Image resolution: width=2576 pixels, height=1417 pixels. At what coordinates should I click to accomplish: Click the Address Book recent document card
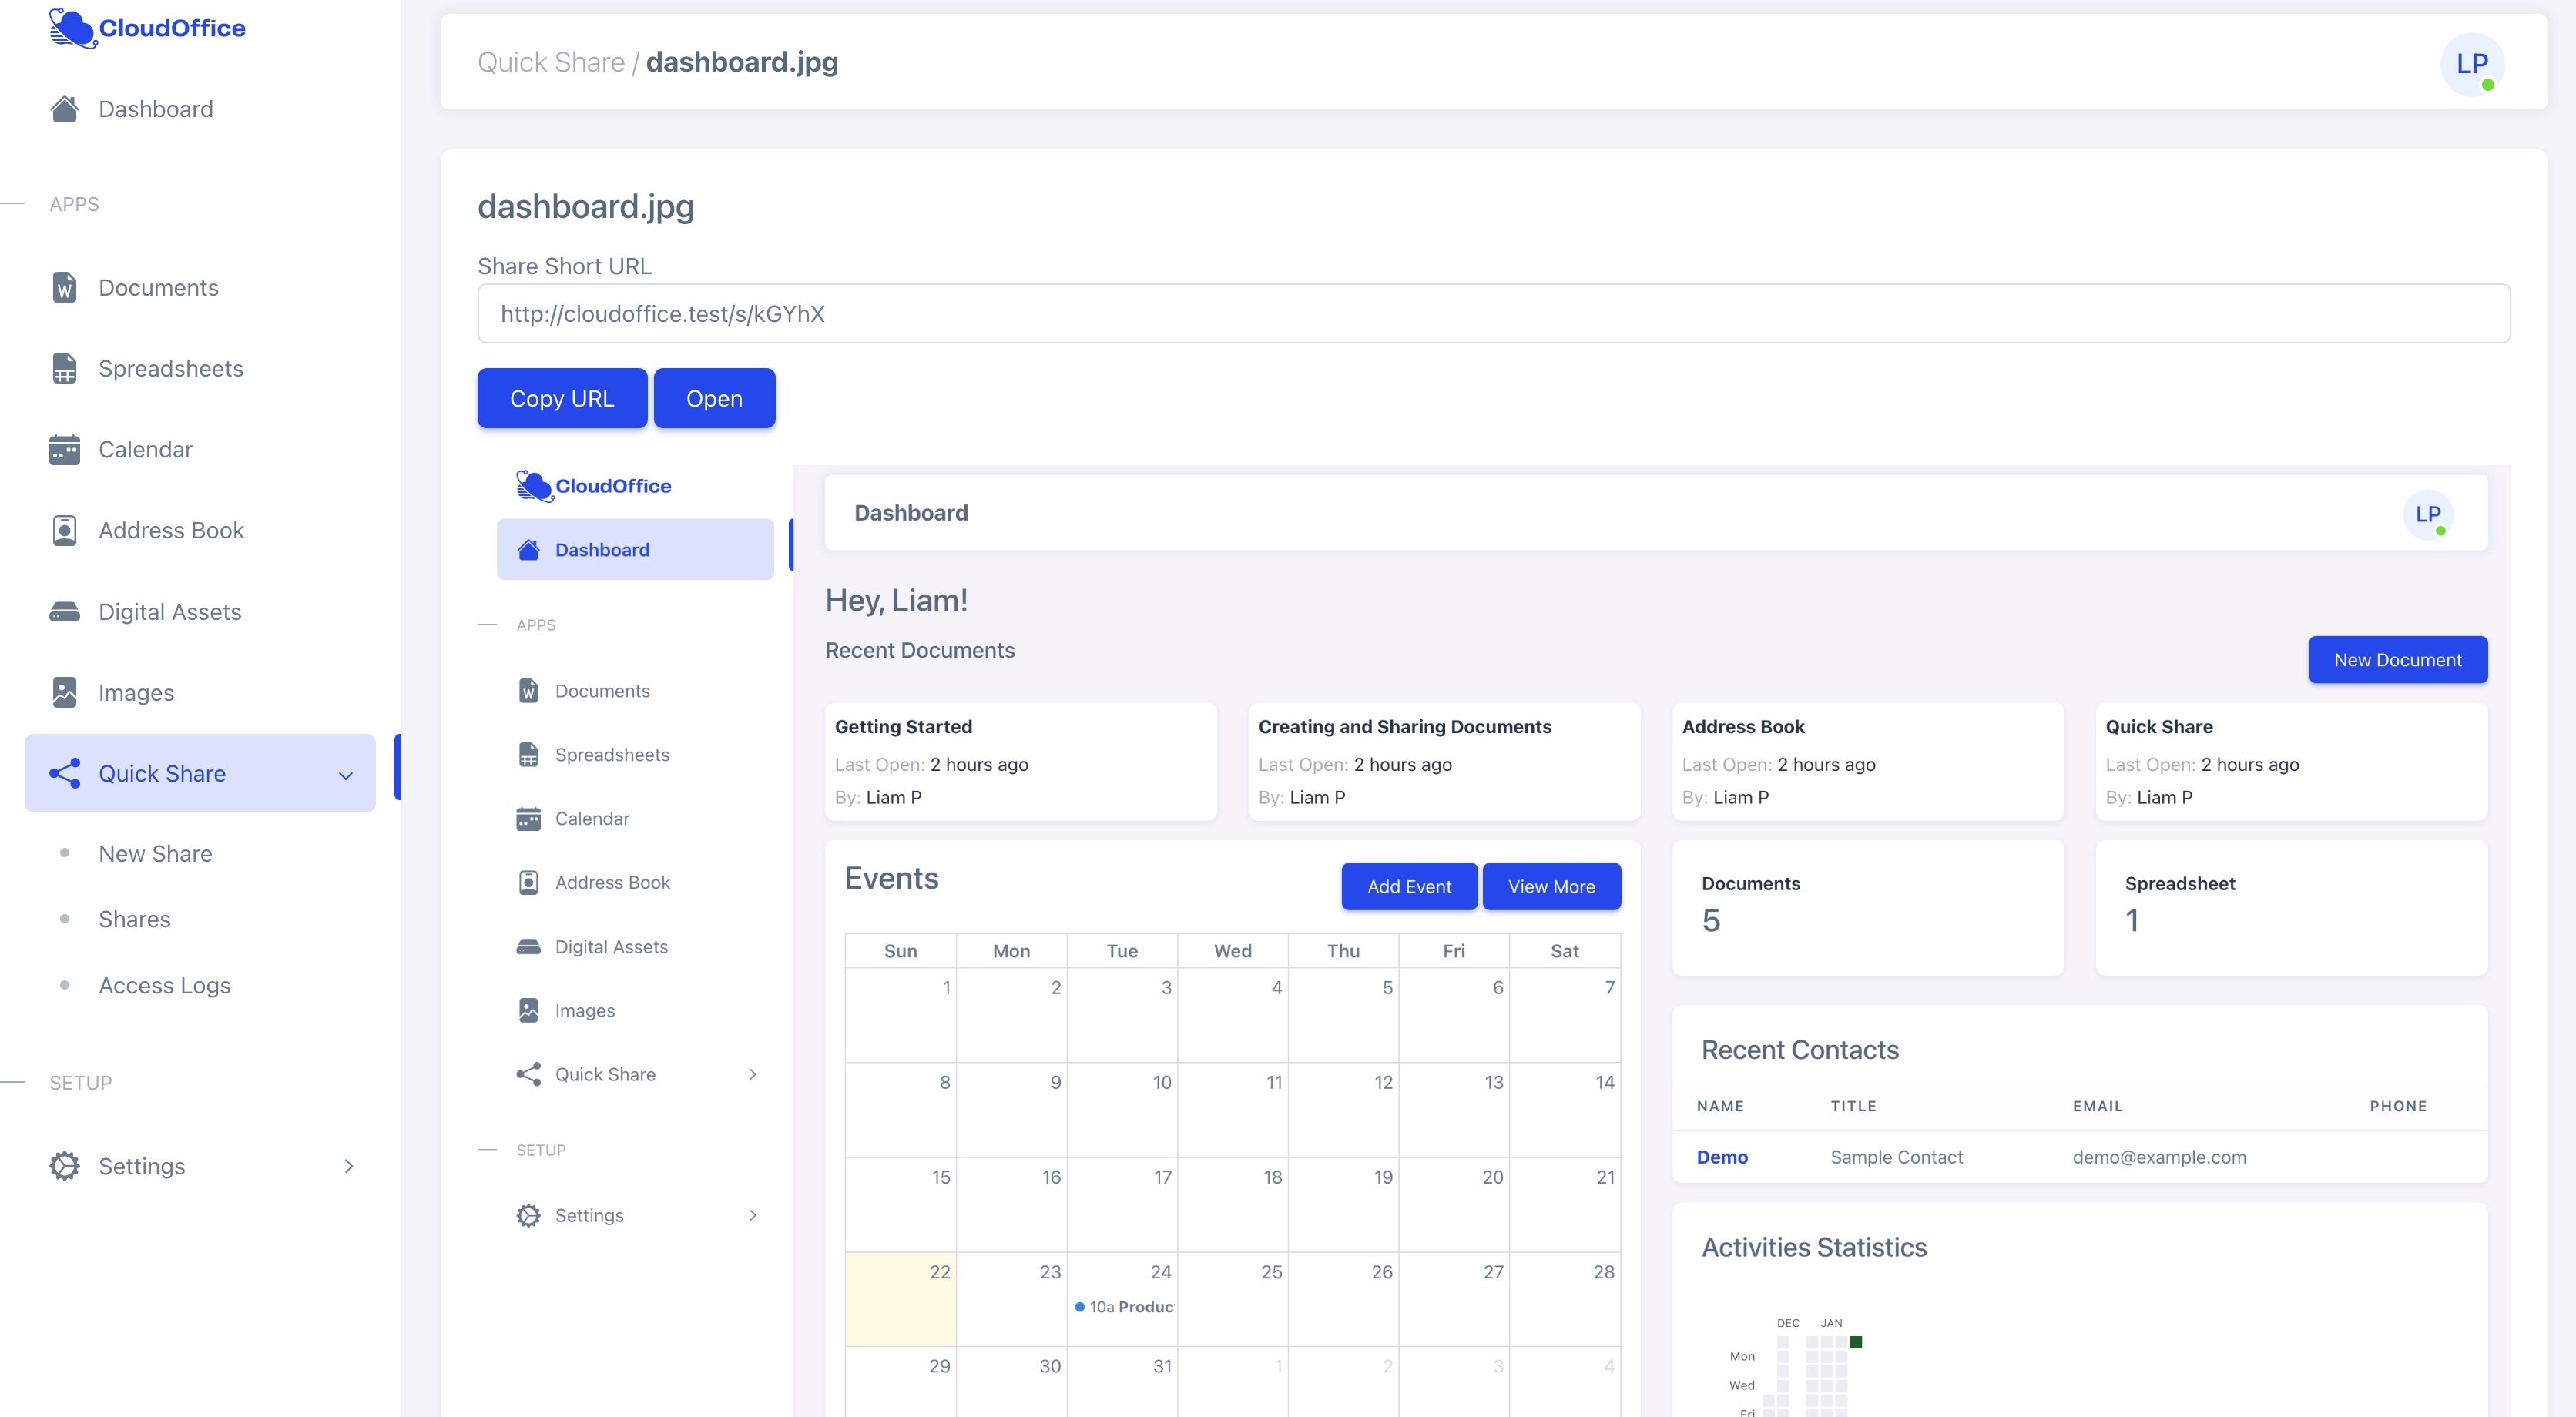[1868, 761]
